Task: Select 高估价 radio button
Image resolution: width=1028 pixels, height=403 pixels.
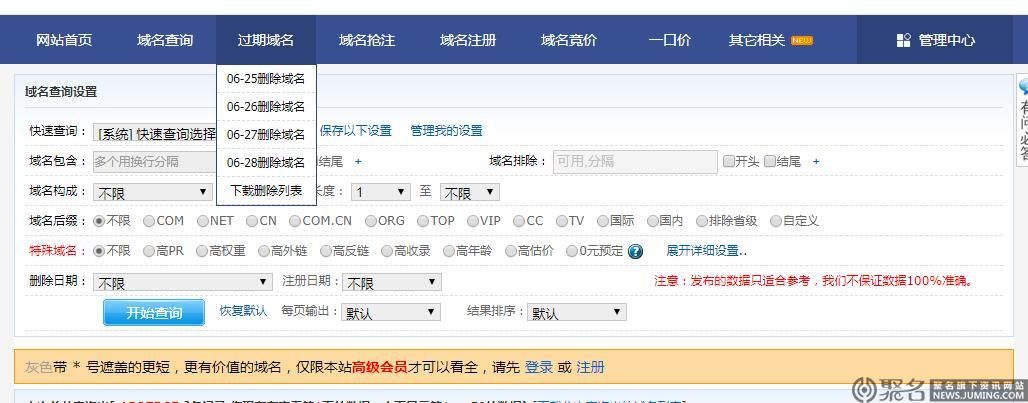Action: tap(510, 250)
